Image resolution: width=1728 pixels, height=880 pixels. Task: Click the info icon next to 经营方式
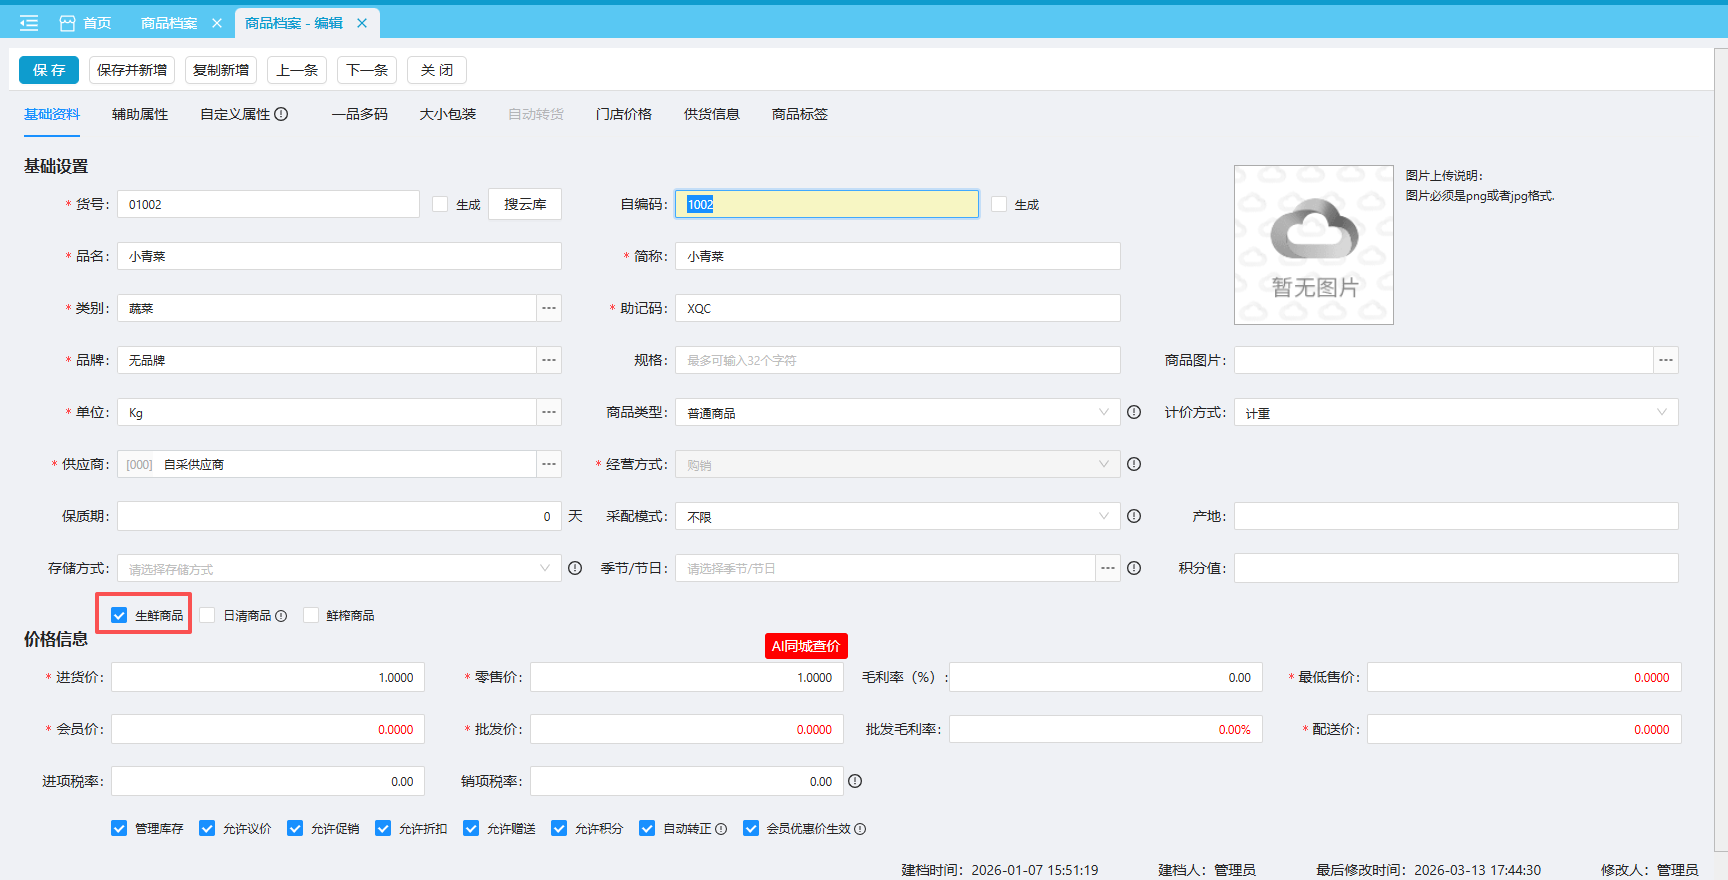pos(1134,464)
